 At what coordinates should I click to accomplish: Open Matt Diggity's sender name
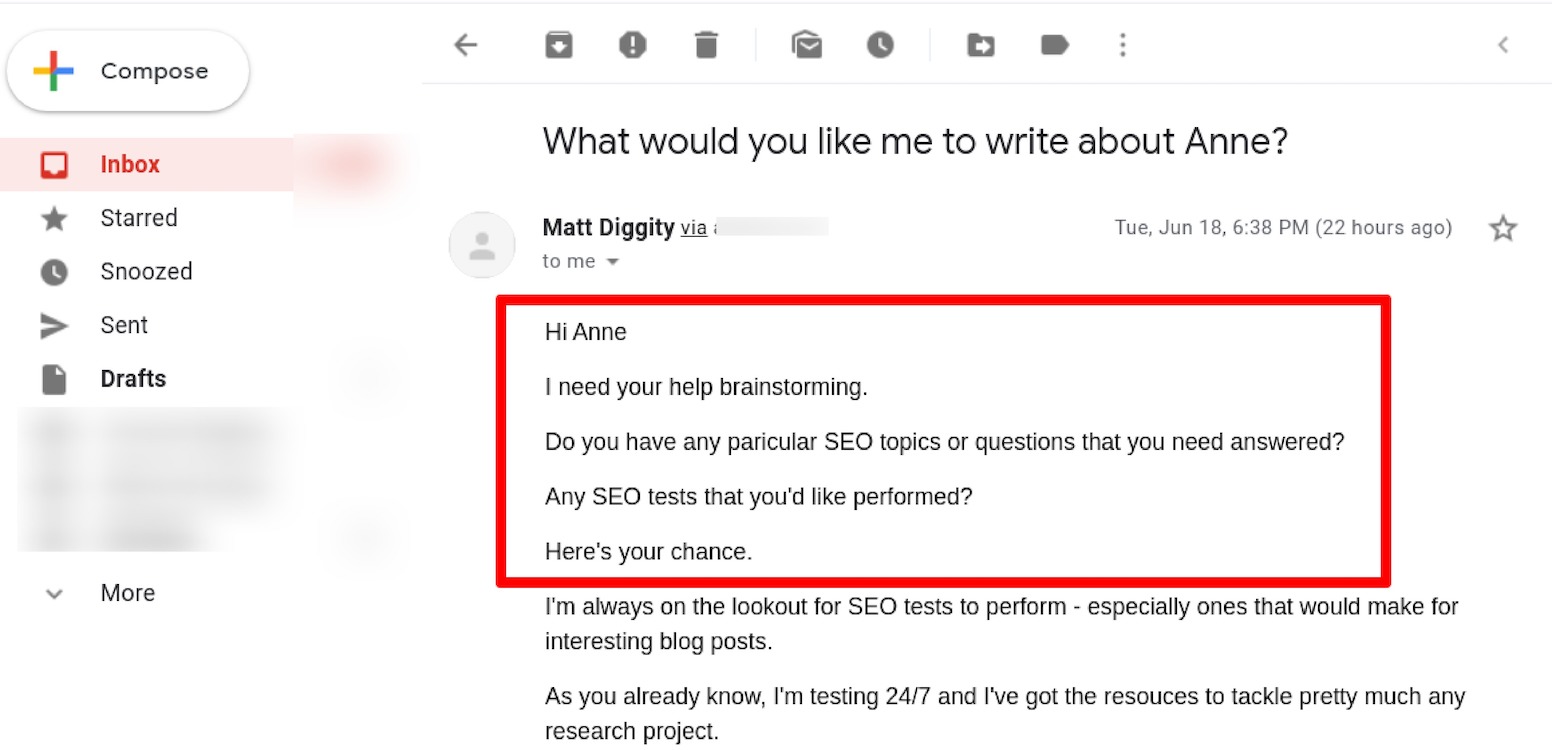click(x=608, y=227)
